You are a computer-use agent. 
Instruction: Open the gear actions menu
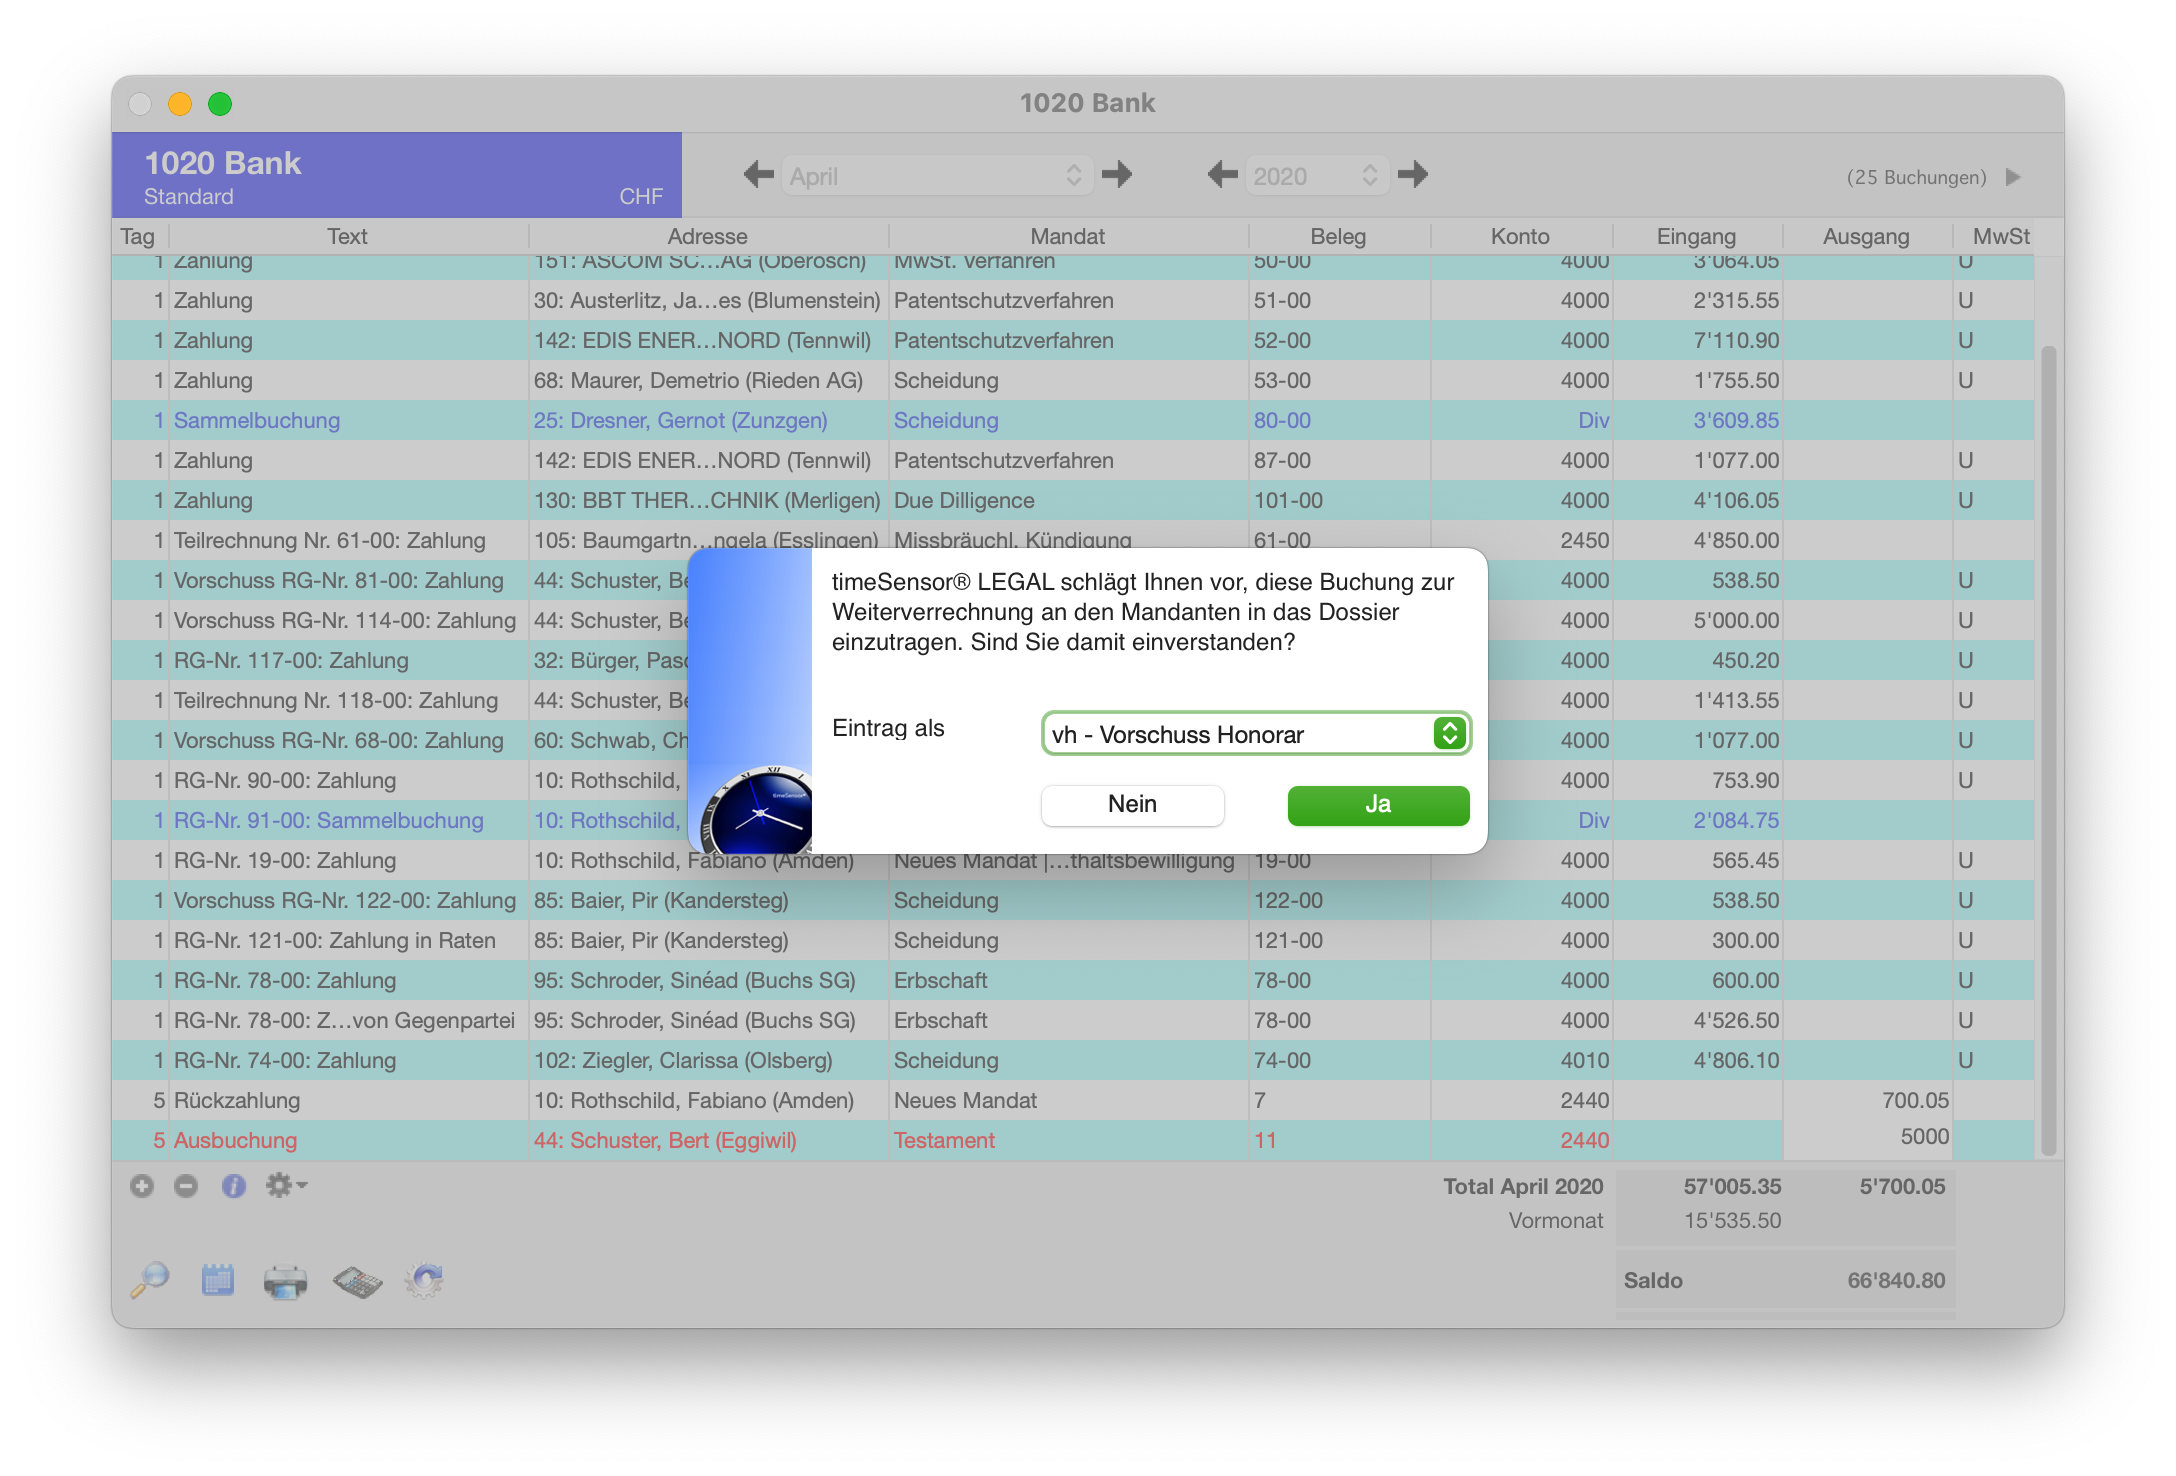(286, 1186)
